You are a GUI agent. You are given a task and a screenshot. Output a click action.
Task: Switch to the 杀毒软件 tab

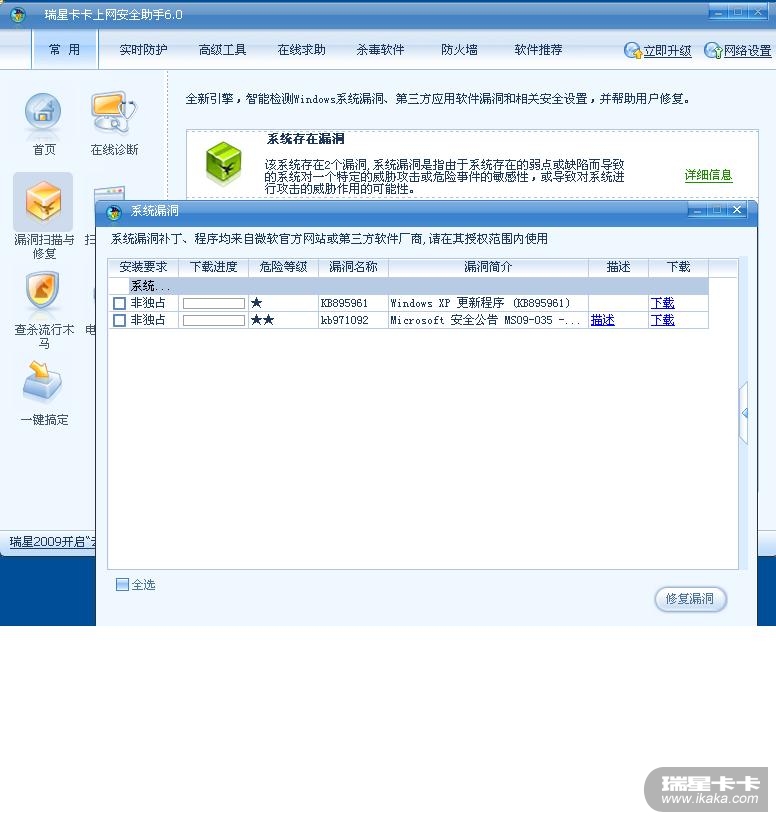[380, 50]
